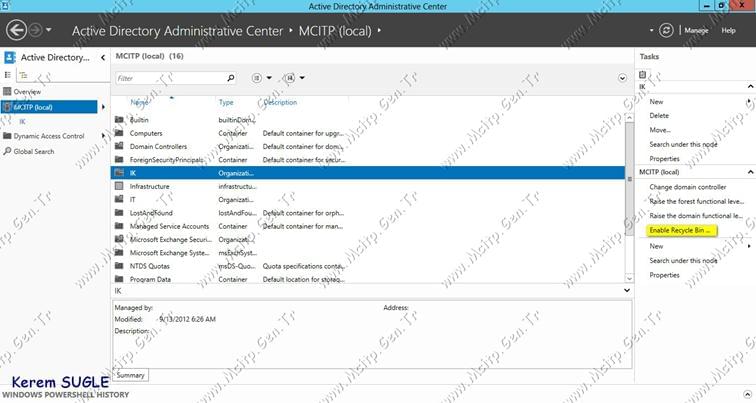
Task: Collapse the IK preview pane chevron
Action: pyautogui.click(x=627, y=290)
